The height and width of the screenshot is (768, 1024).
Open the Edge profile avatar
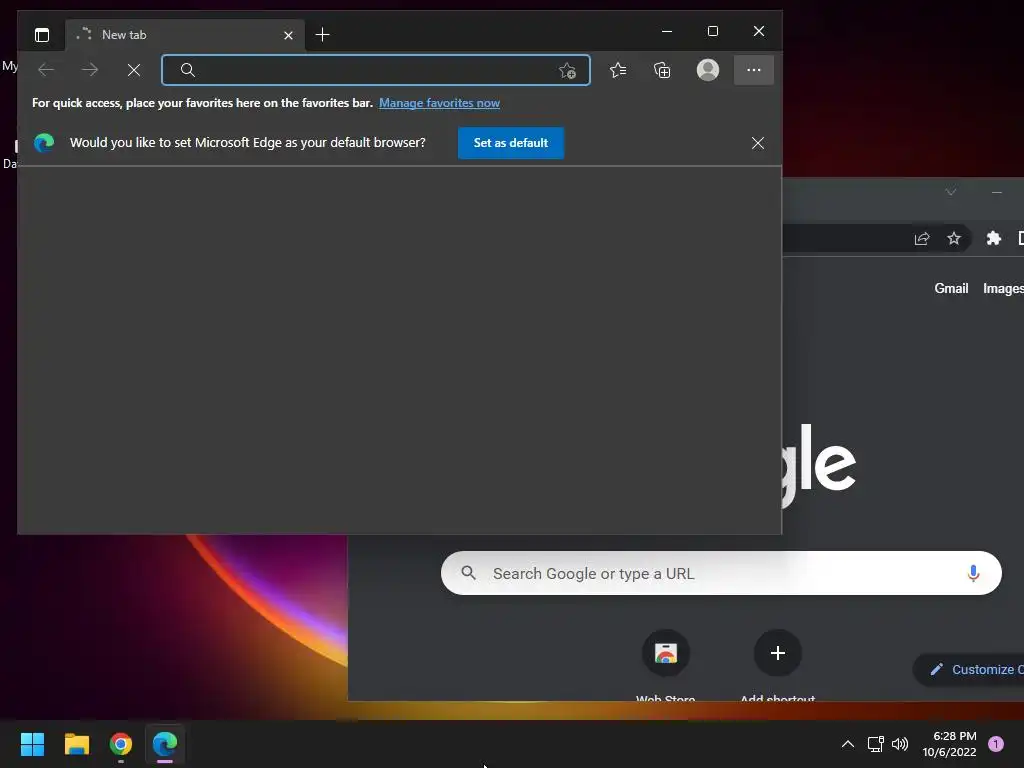click(x=708, y=70)
